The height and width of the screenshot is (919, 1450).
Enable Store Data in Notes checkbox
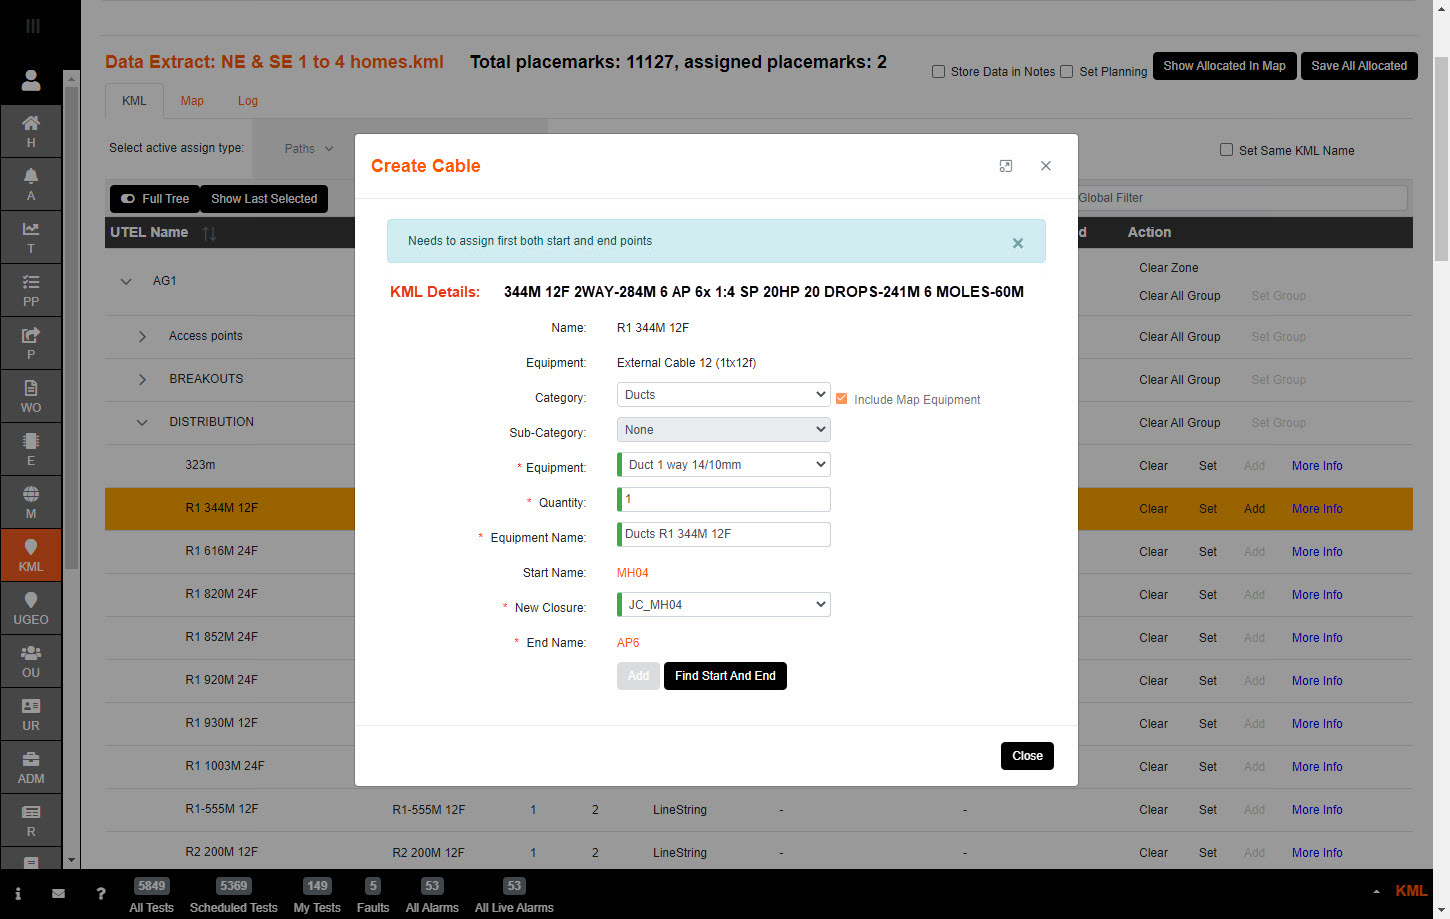[938, 72]
